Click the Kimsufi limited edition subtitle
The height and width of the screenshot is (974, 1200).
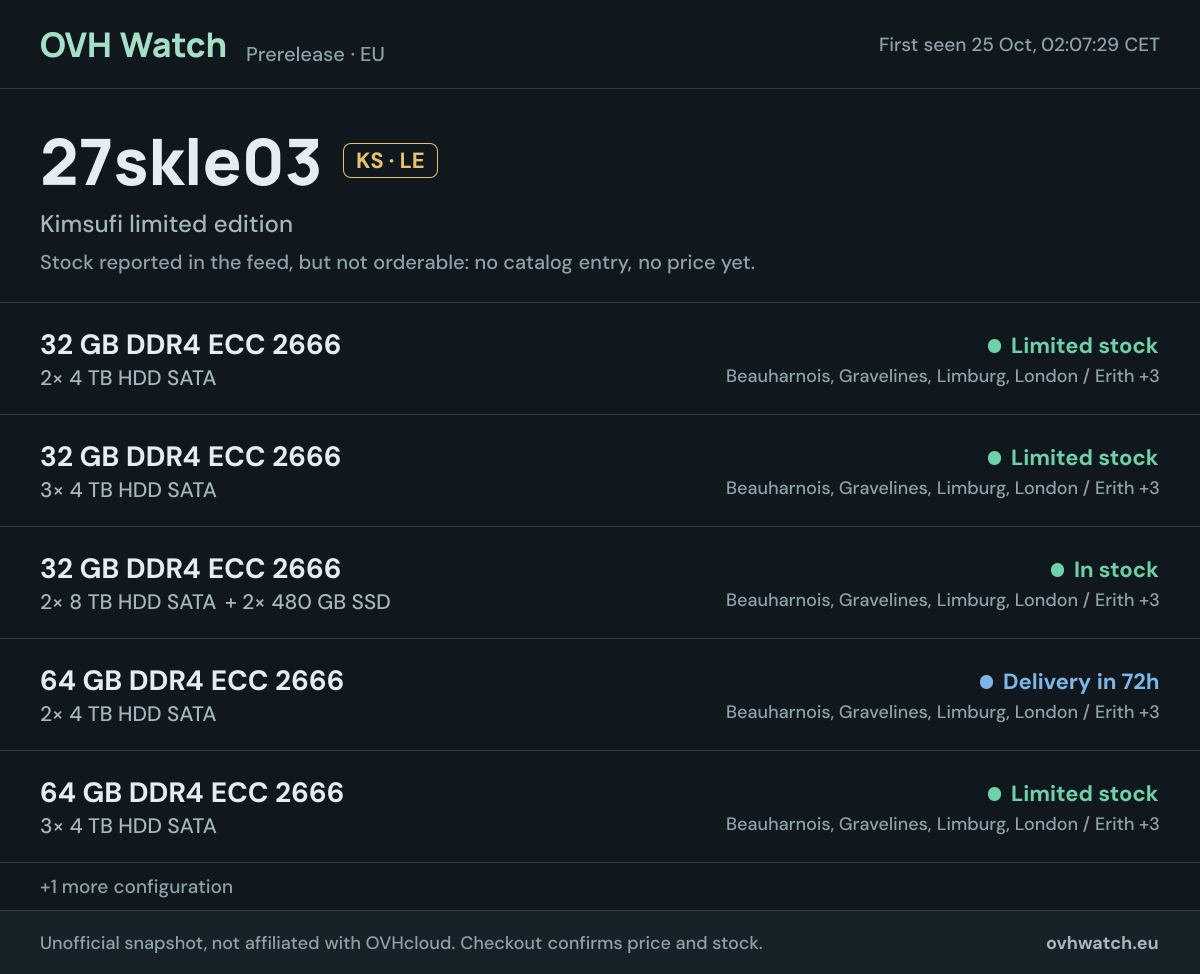click(x=166, y=224)
